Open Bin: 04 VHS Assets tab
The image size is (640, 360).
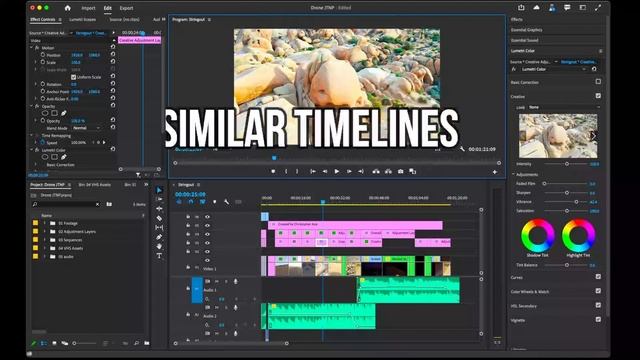[x=94, y=184]
